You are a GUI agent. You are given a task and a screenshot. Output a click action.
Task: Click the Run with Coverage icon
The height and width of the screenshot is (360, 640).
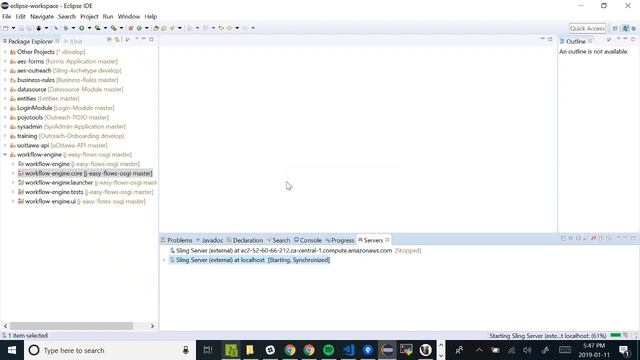98,28
